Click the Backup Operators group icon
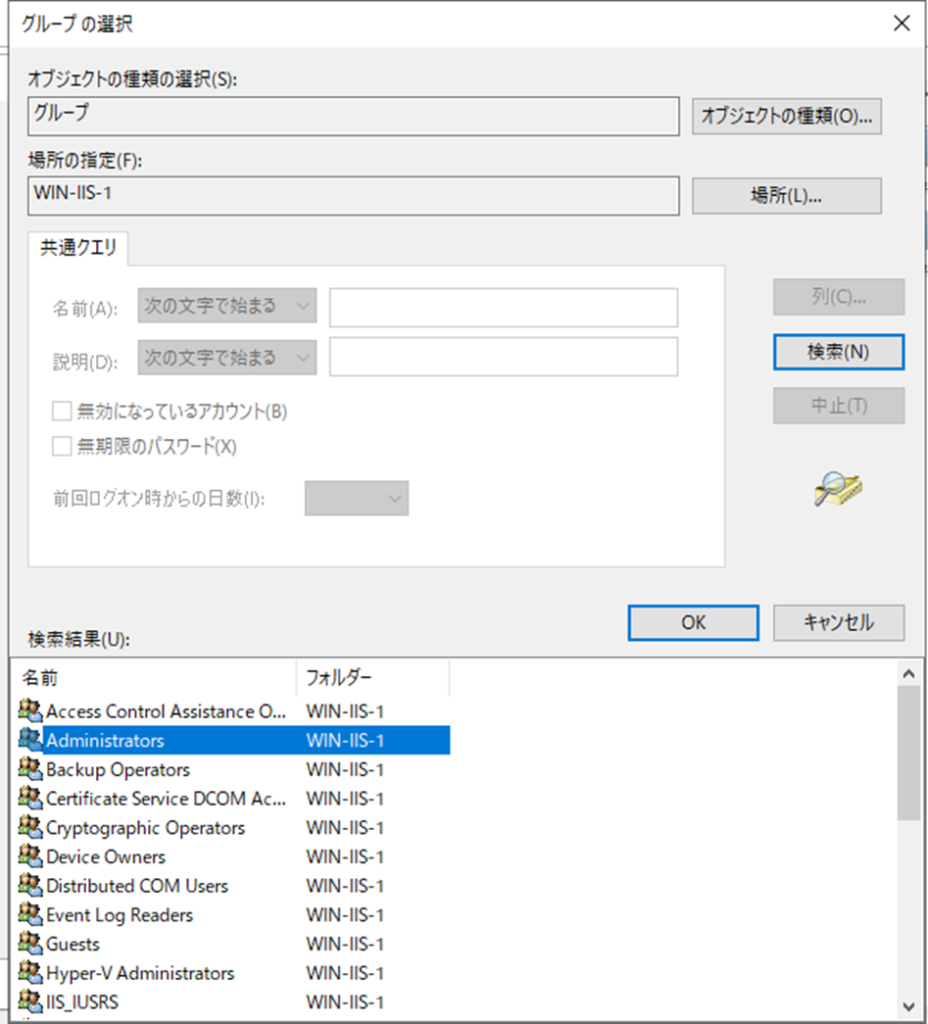The width and height of the screenshot is (928, 1024). coord(30,770)
